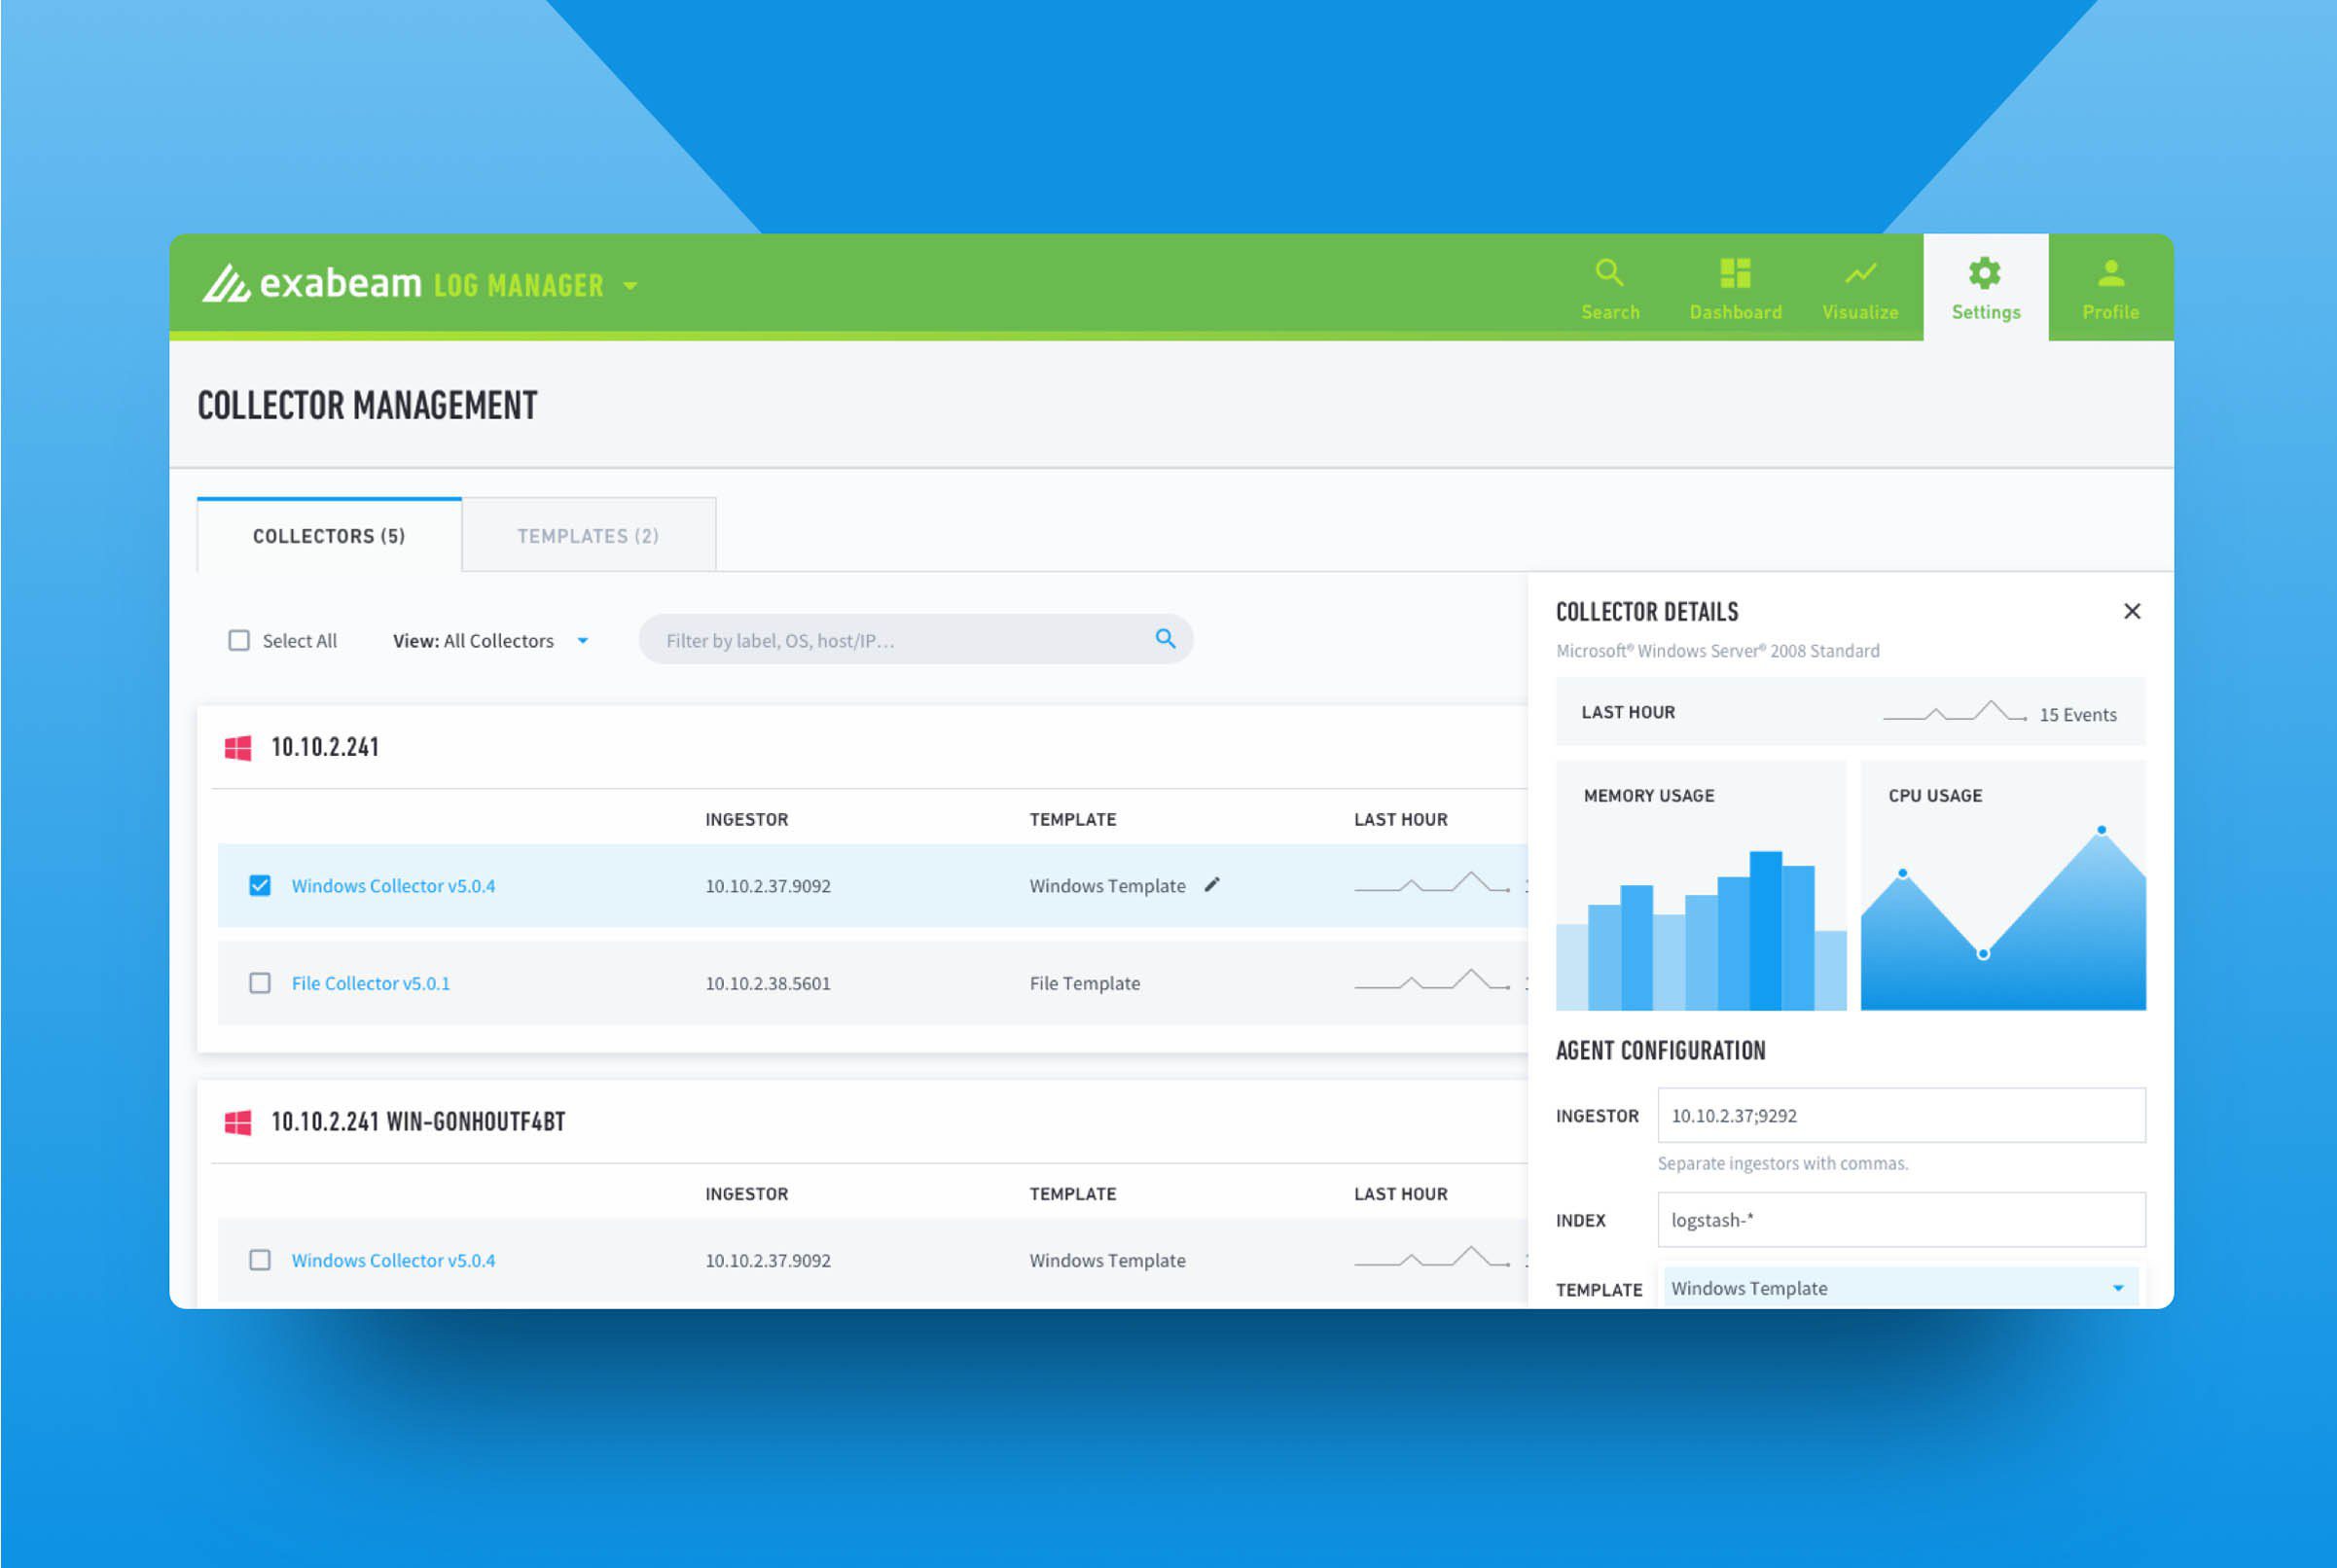The image size is (2337, 1568).
Task: Tick the Select All checkbox
Action: (x=239, y=640)
